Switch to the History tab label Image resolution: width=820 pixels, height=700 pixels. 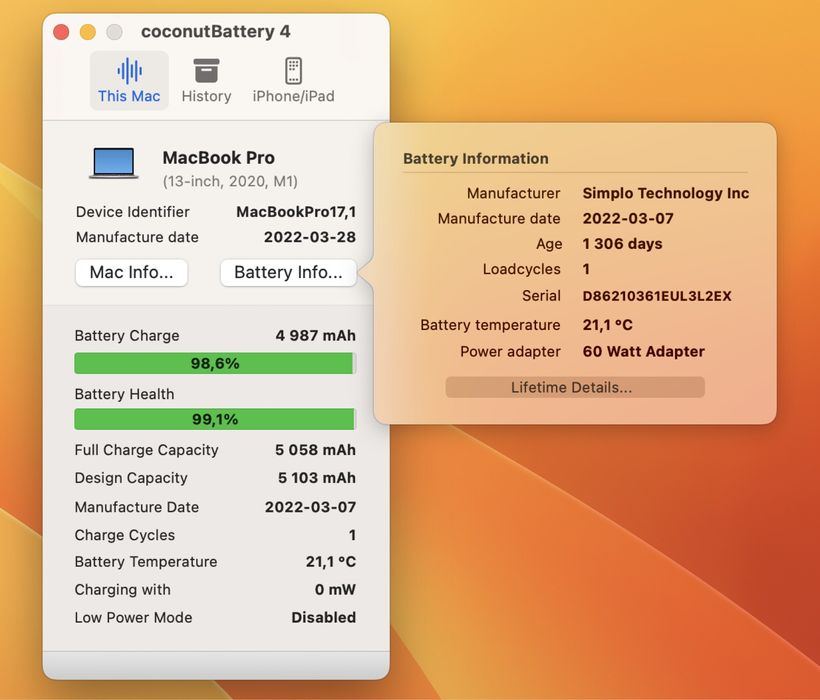[x=206, y=96]
